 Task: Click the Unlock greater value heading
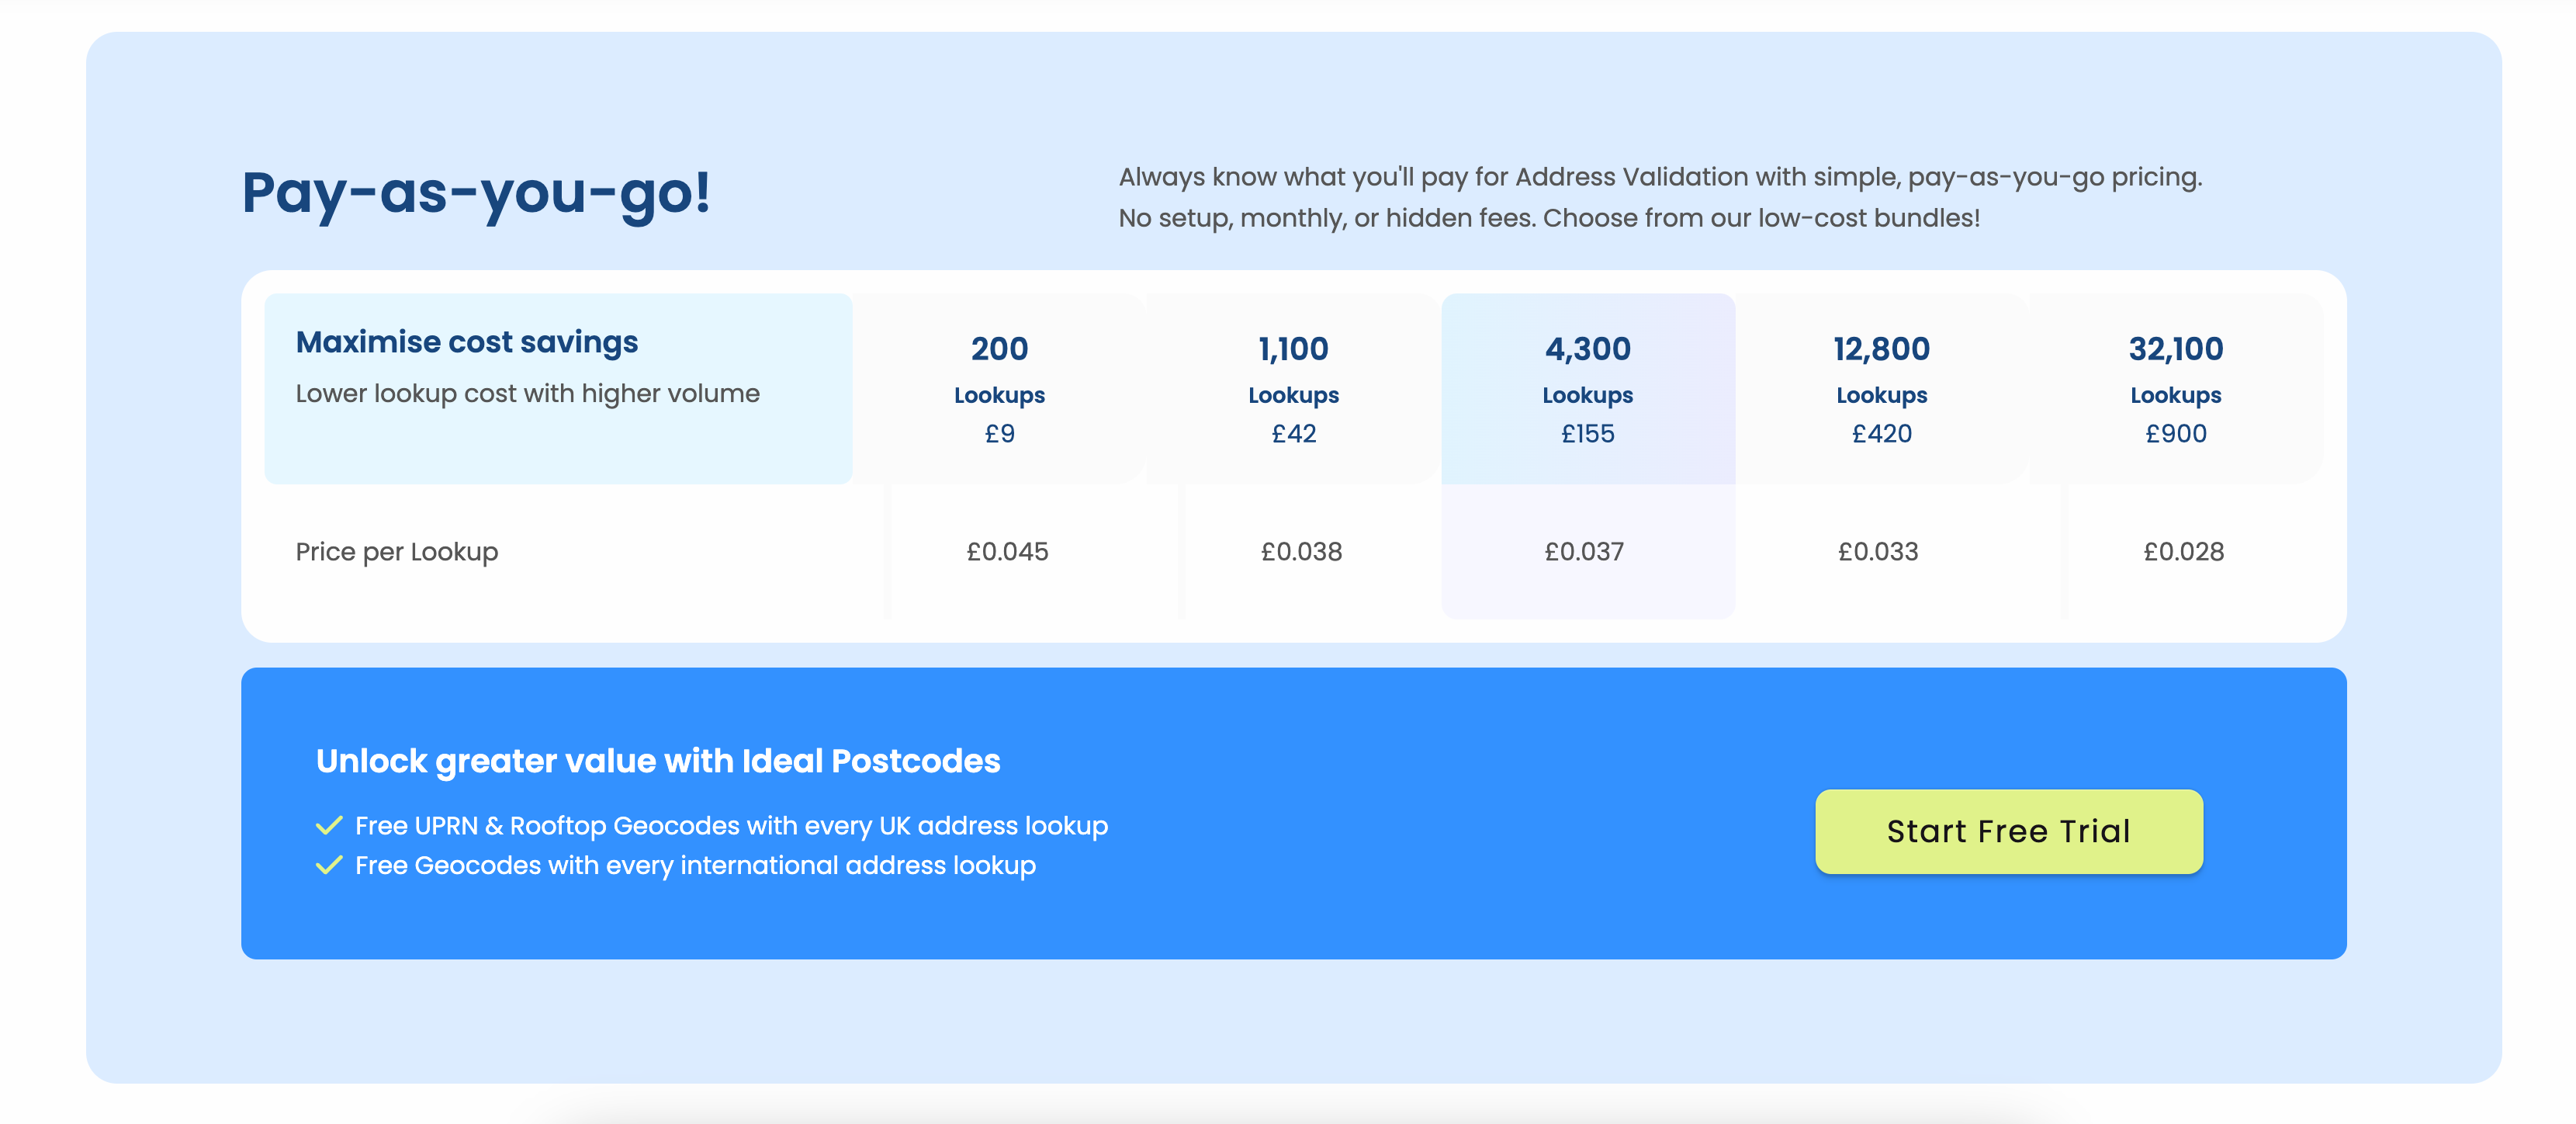pos(658,761)
